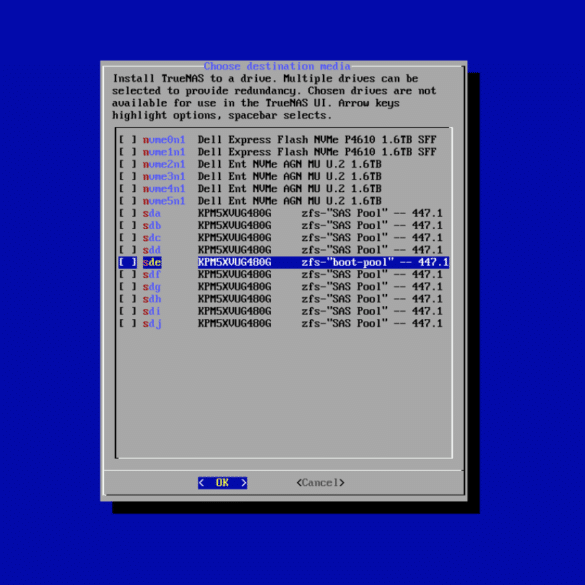Tick the checkbox for nvme2n1
The image size is (585, 585).
click(128, 164)
